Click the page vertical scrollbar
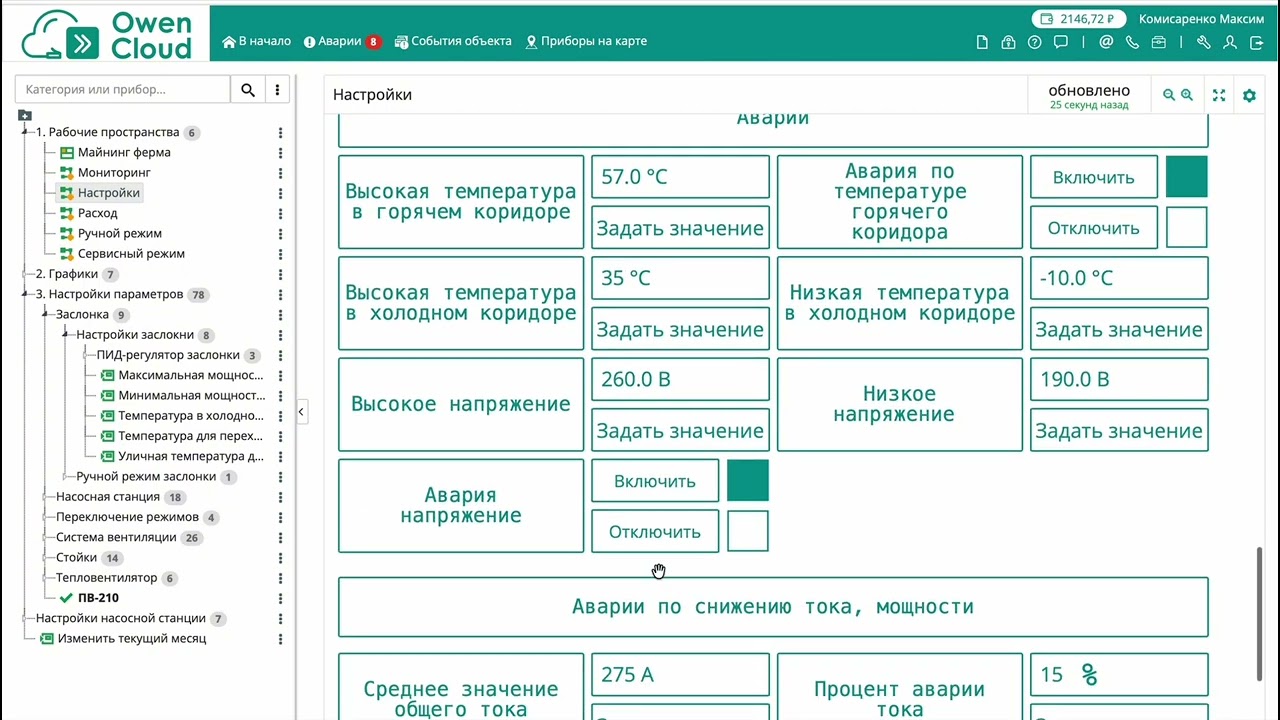The image size is (1280, 720). pos(1260,615)
